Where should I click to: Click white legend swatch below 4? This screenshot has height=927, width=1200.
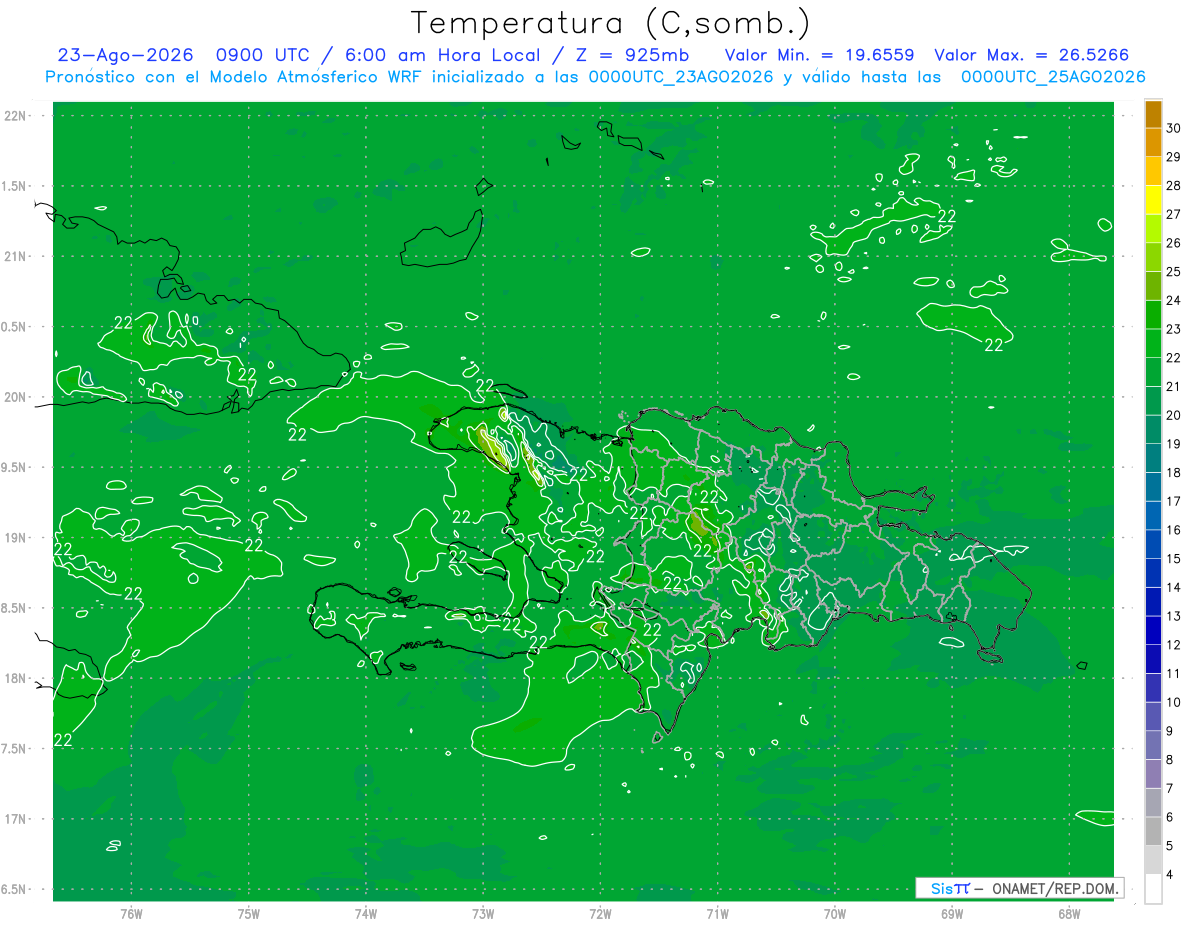[x=1153, y=889]
